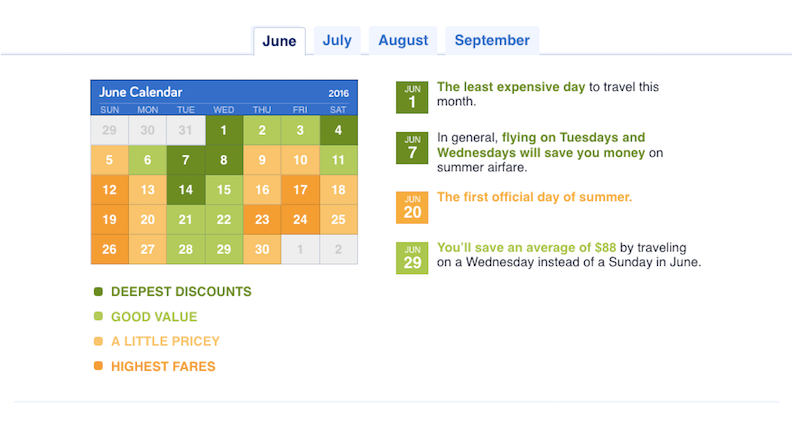Screen dimensions: 800x427
Task: Click 'You'll save an average of $88' text
Action: (x=526, y=247)
